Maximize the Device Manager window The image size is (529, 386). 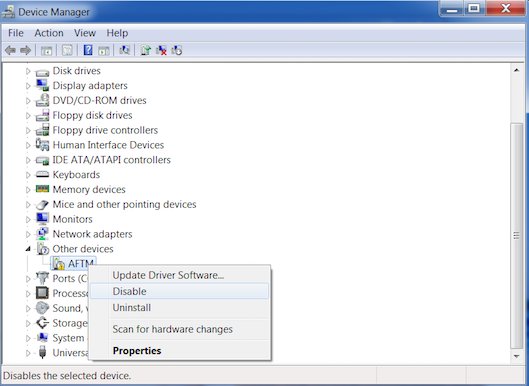point(474,9)
